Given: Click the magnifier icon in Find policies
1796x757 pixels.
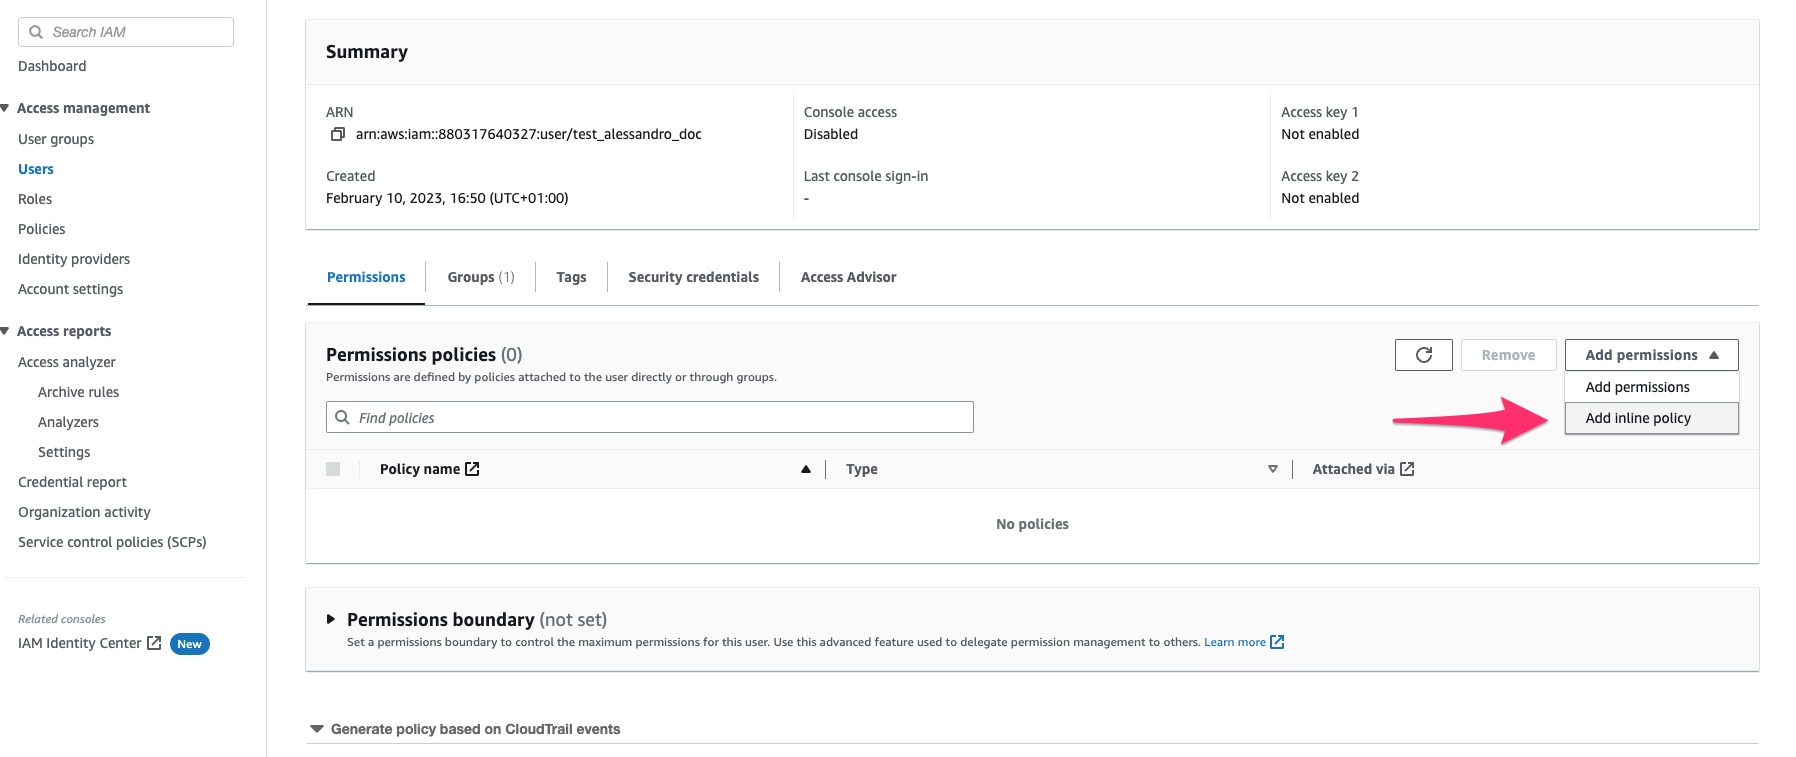Looking at the screenshot, I should click(x=342, y=417).
